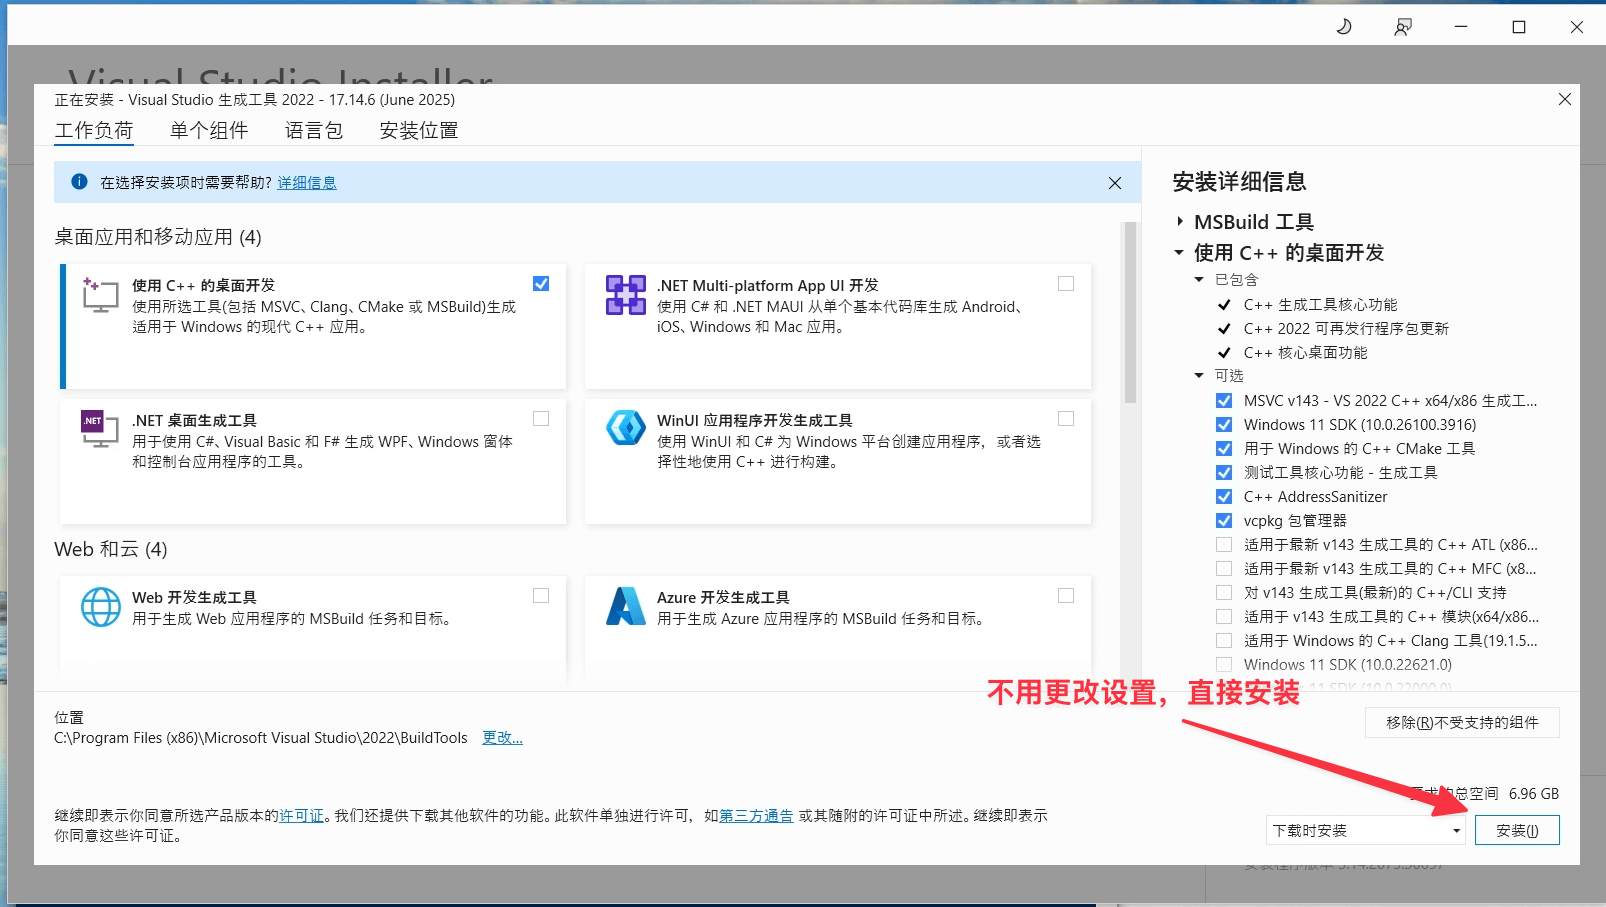Close the installer dialog with X
Screen dimensions: 1606x907
tap(1565, 99)
